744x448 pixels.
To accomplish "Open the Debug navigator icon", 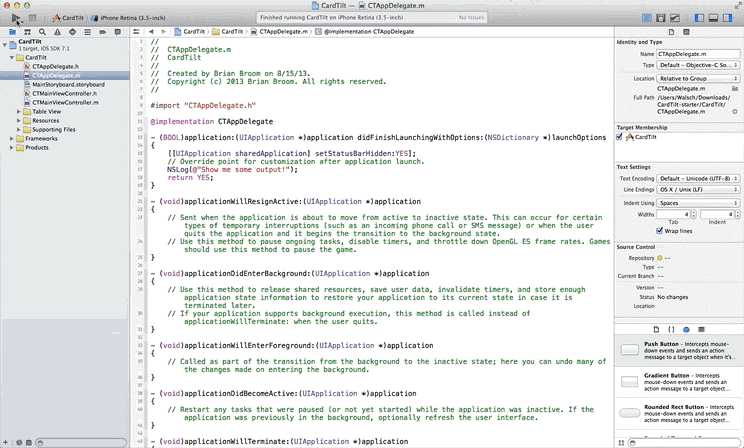I will (87, 32).
